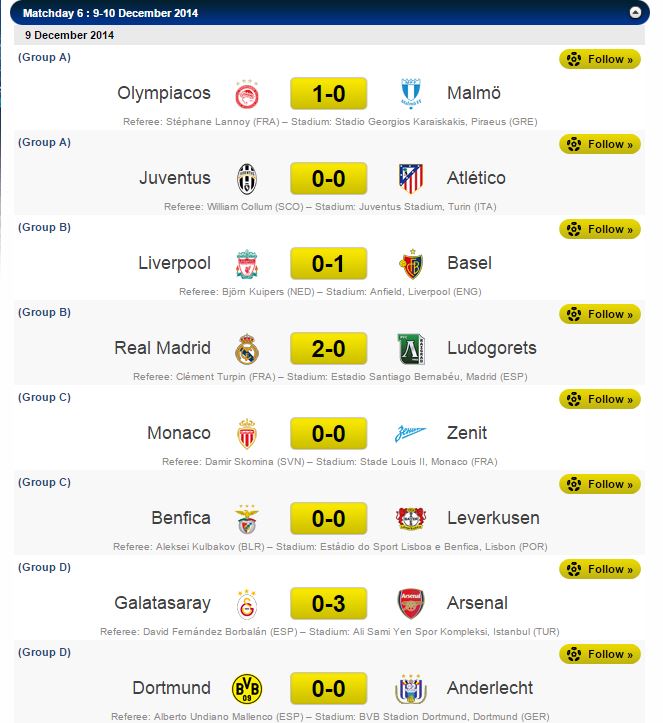Open the Real Madrid club crest
This screenshot has height=723, width=663.
click(x=247, y=349)
